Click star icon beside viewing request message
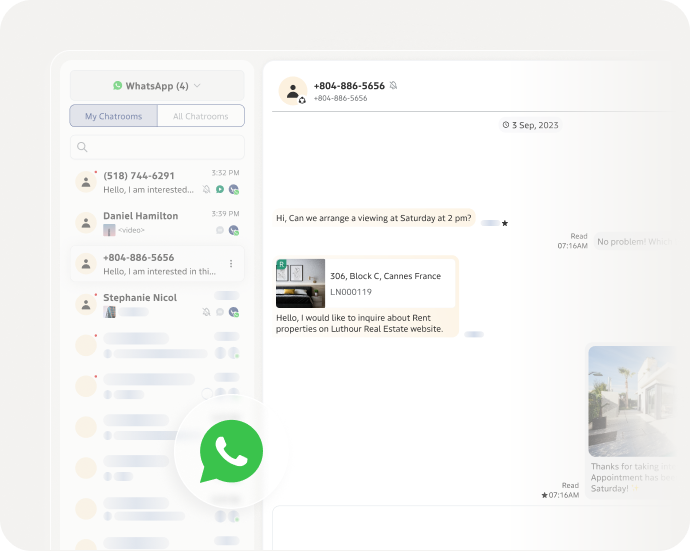Viewport: 690px width, 551px height. (x=505, y=223)
